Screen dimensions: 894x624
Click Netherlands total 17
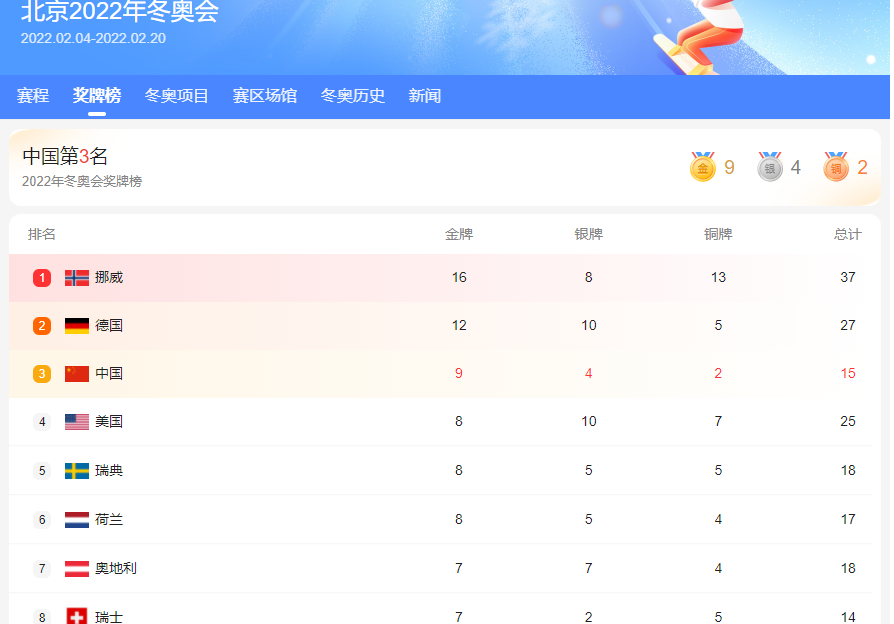coord(848,519)
